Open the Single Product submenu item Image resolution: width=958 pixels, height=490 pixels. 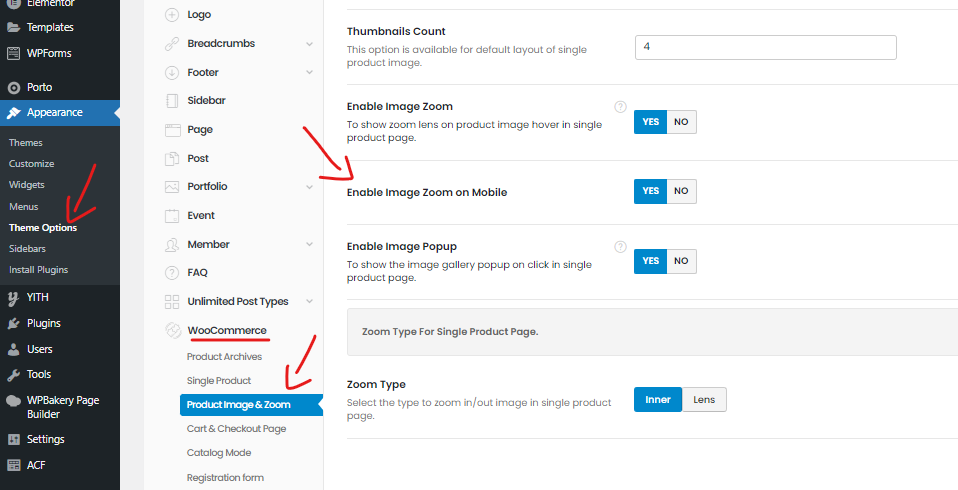click(x=219, y=381)
